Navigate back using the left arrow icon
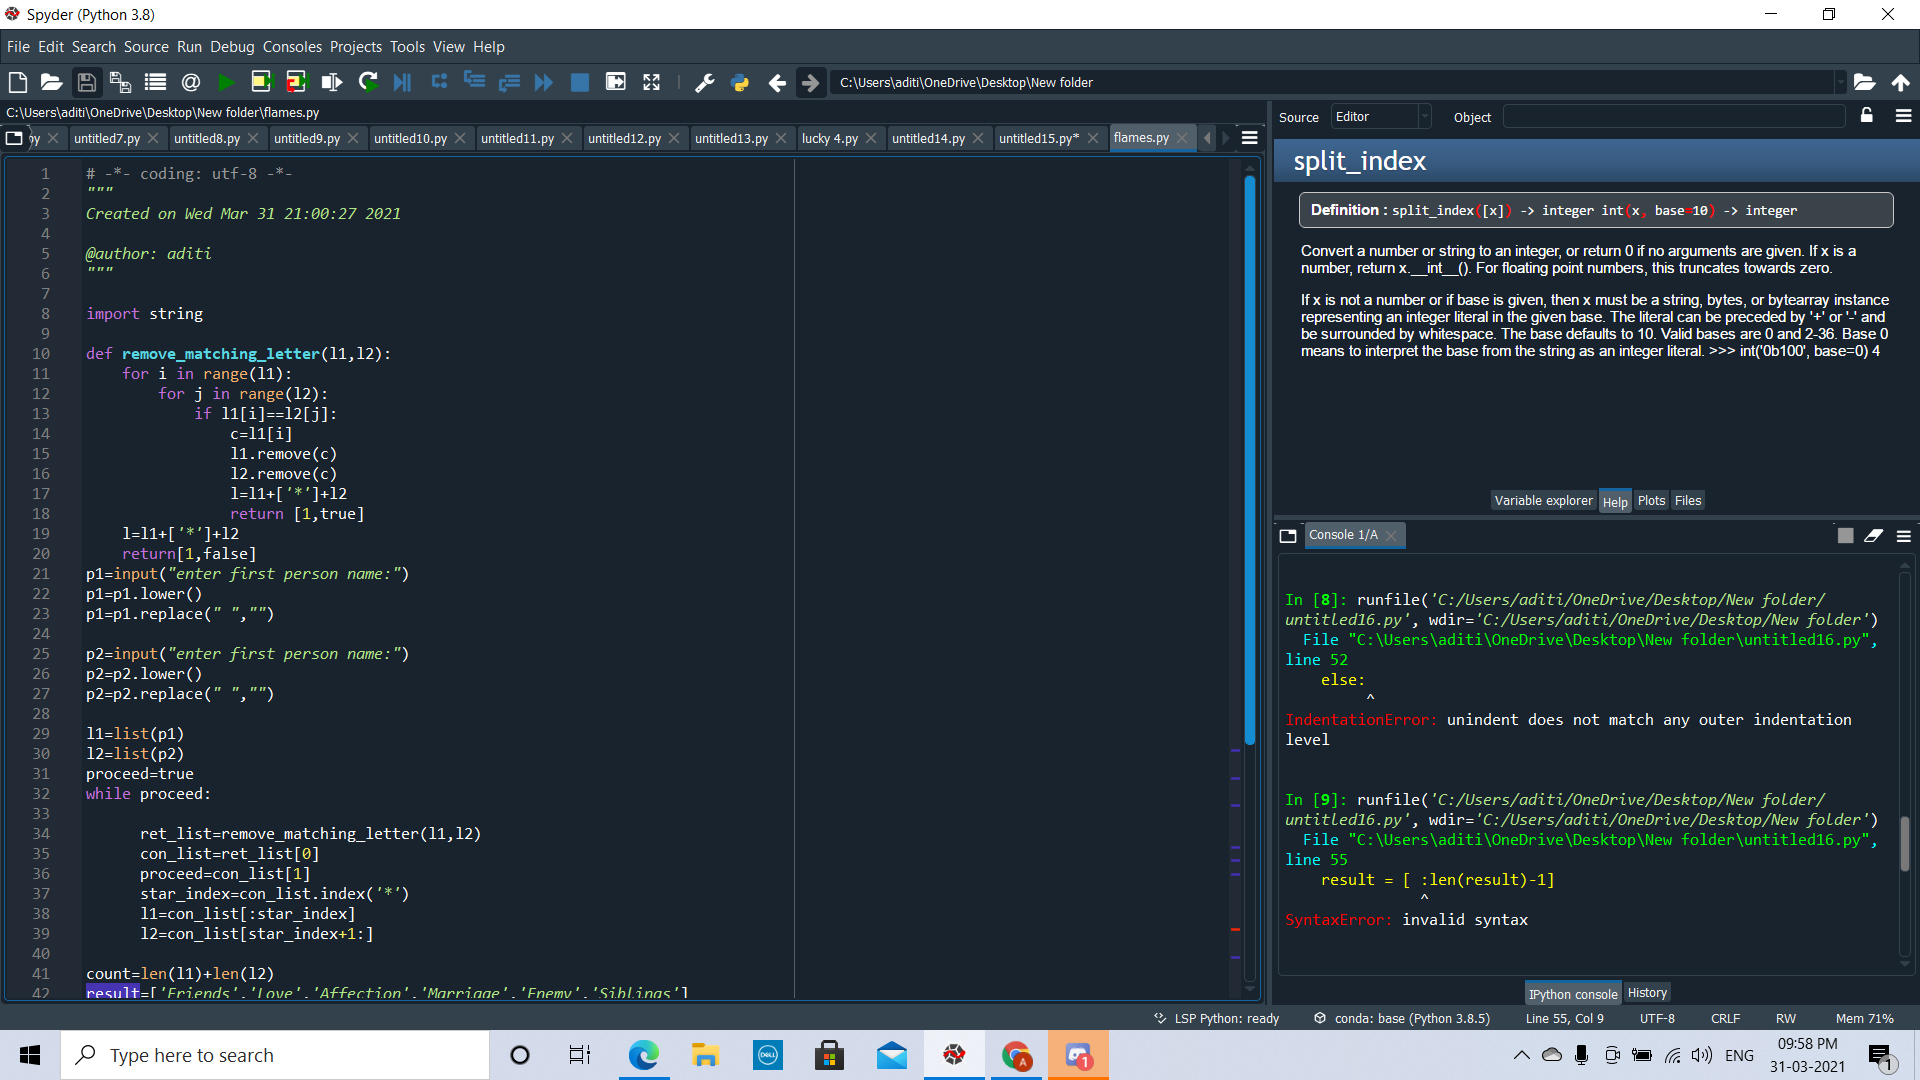 coord(778,82)
